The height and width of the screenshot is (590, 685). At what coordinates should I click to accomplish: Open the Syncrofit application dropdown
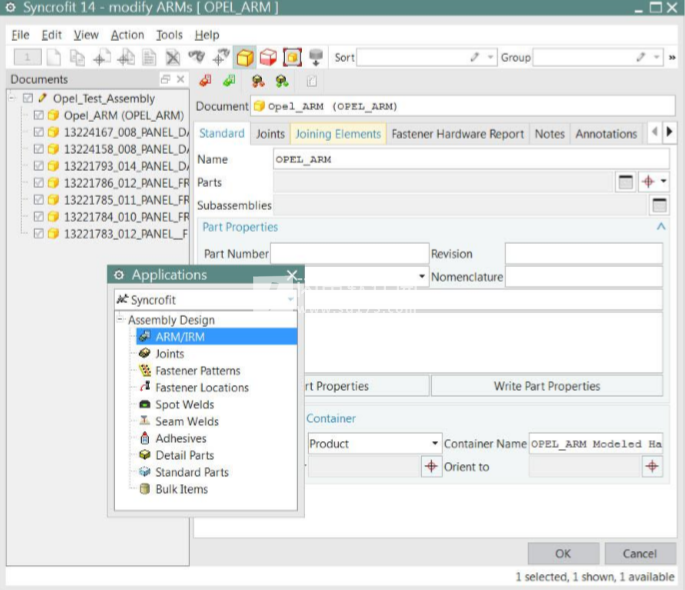[291, 300]
